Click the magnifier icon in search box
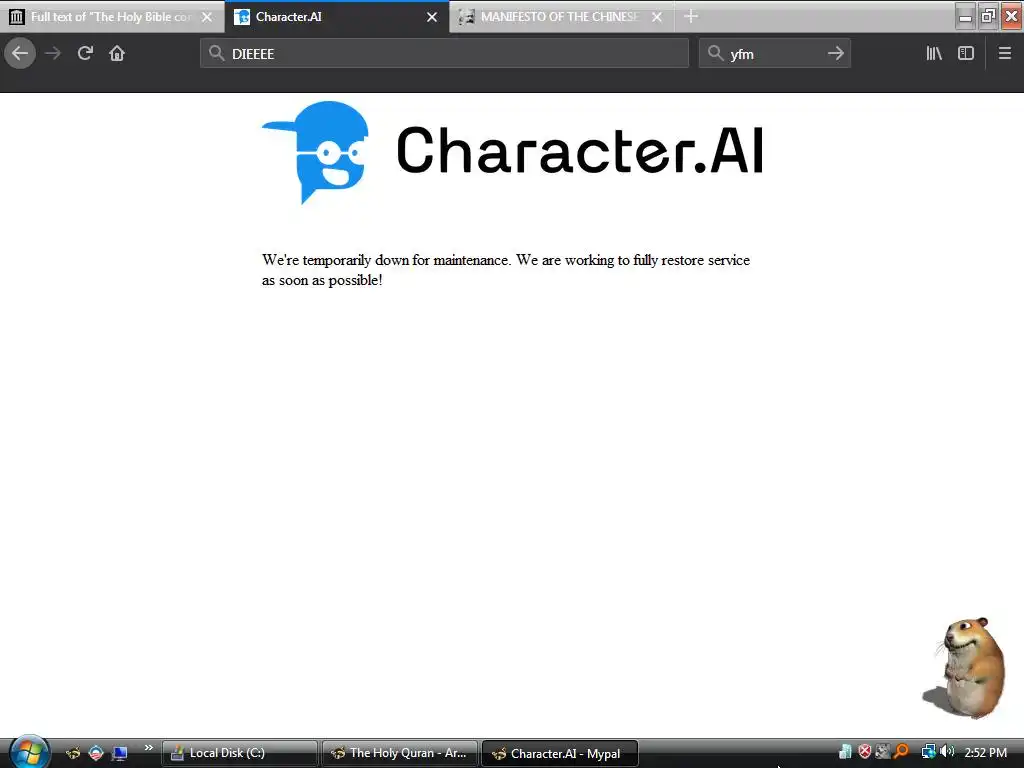Screen dimensions: 1024x768 point(716,53)
